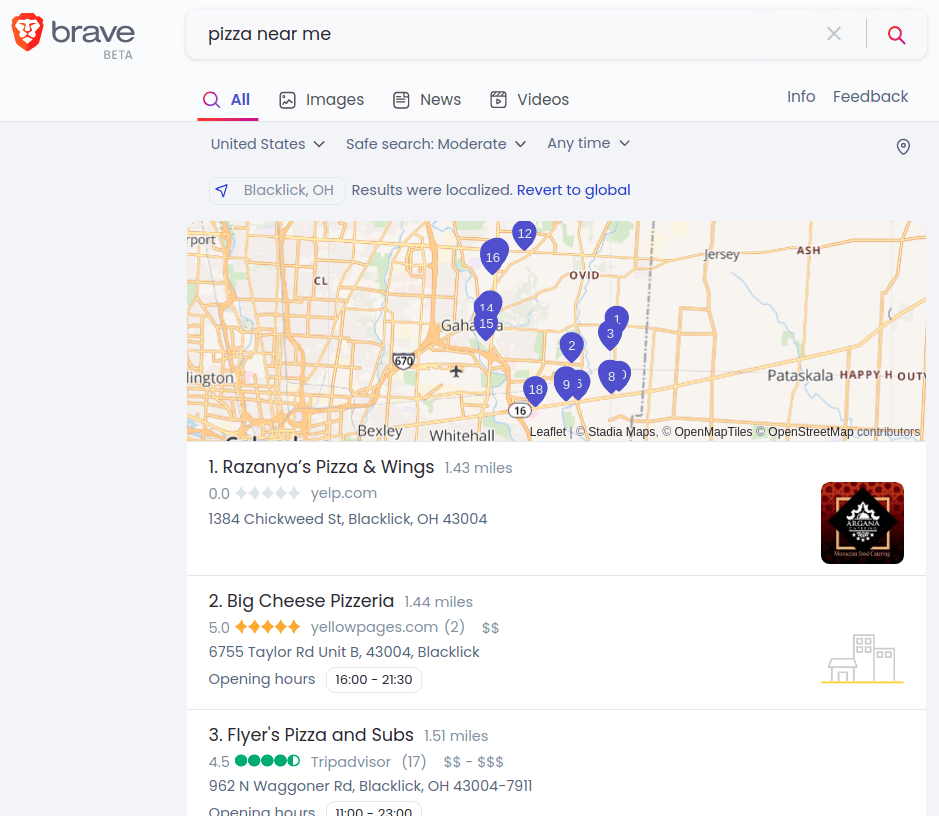This screenshot has width=939, height=816.
Task: Click the Revert to global link
Action: click(573, 190)
